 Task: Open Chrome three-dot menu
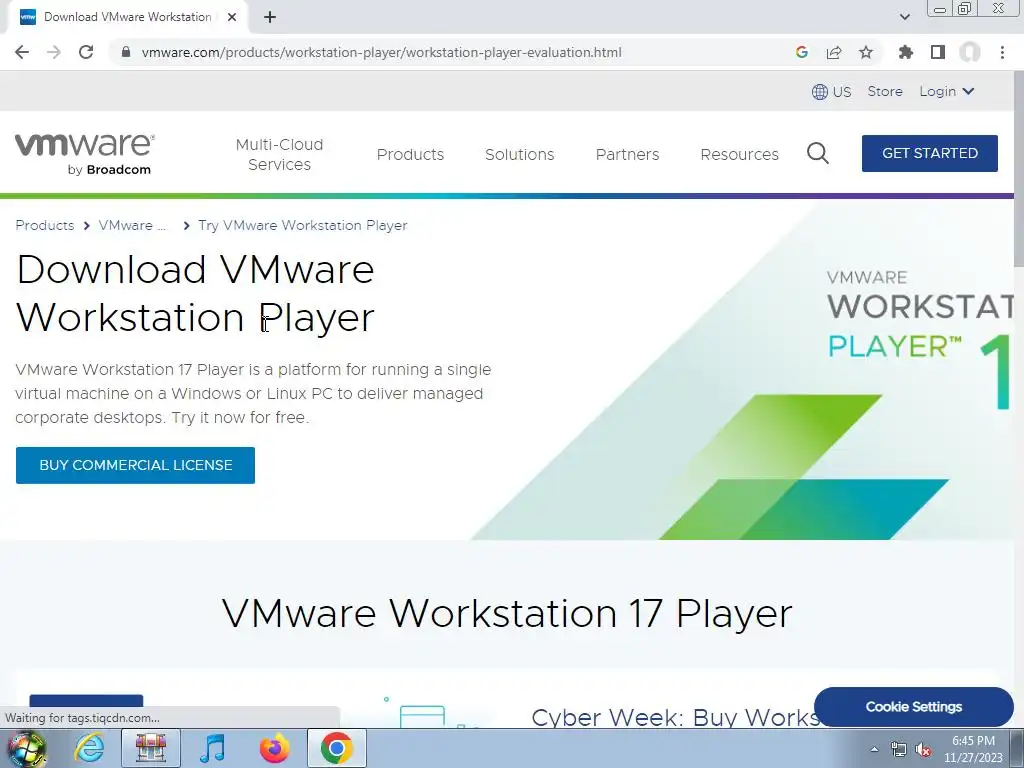click(x=1002, y=52)
